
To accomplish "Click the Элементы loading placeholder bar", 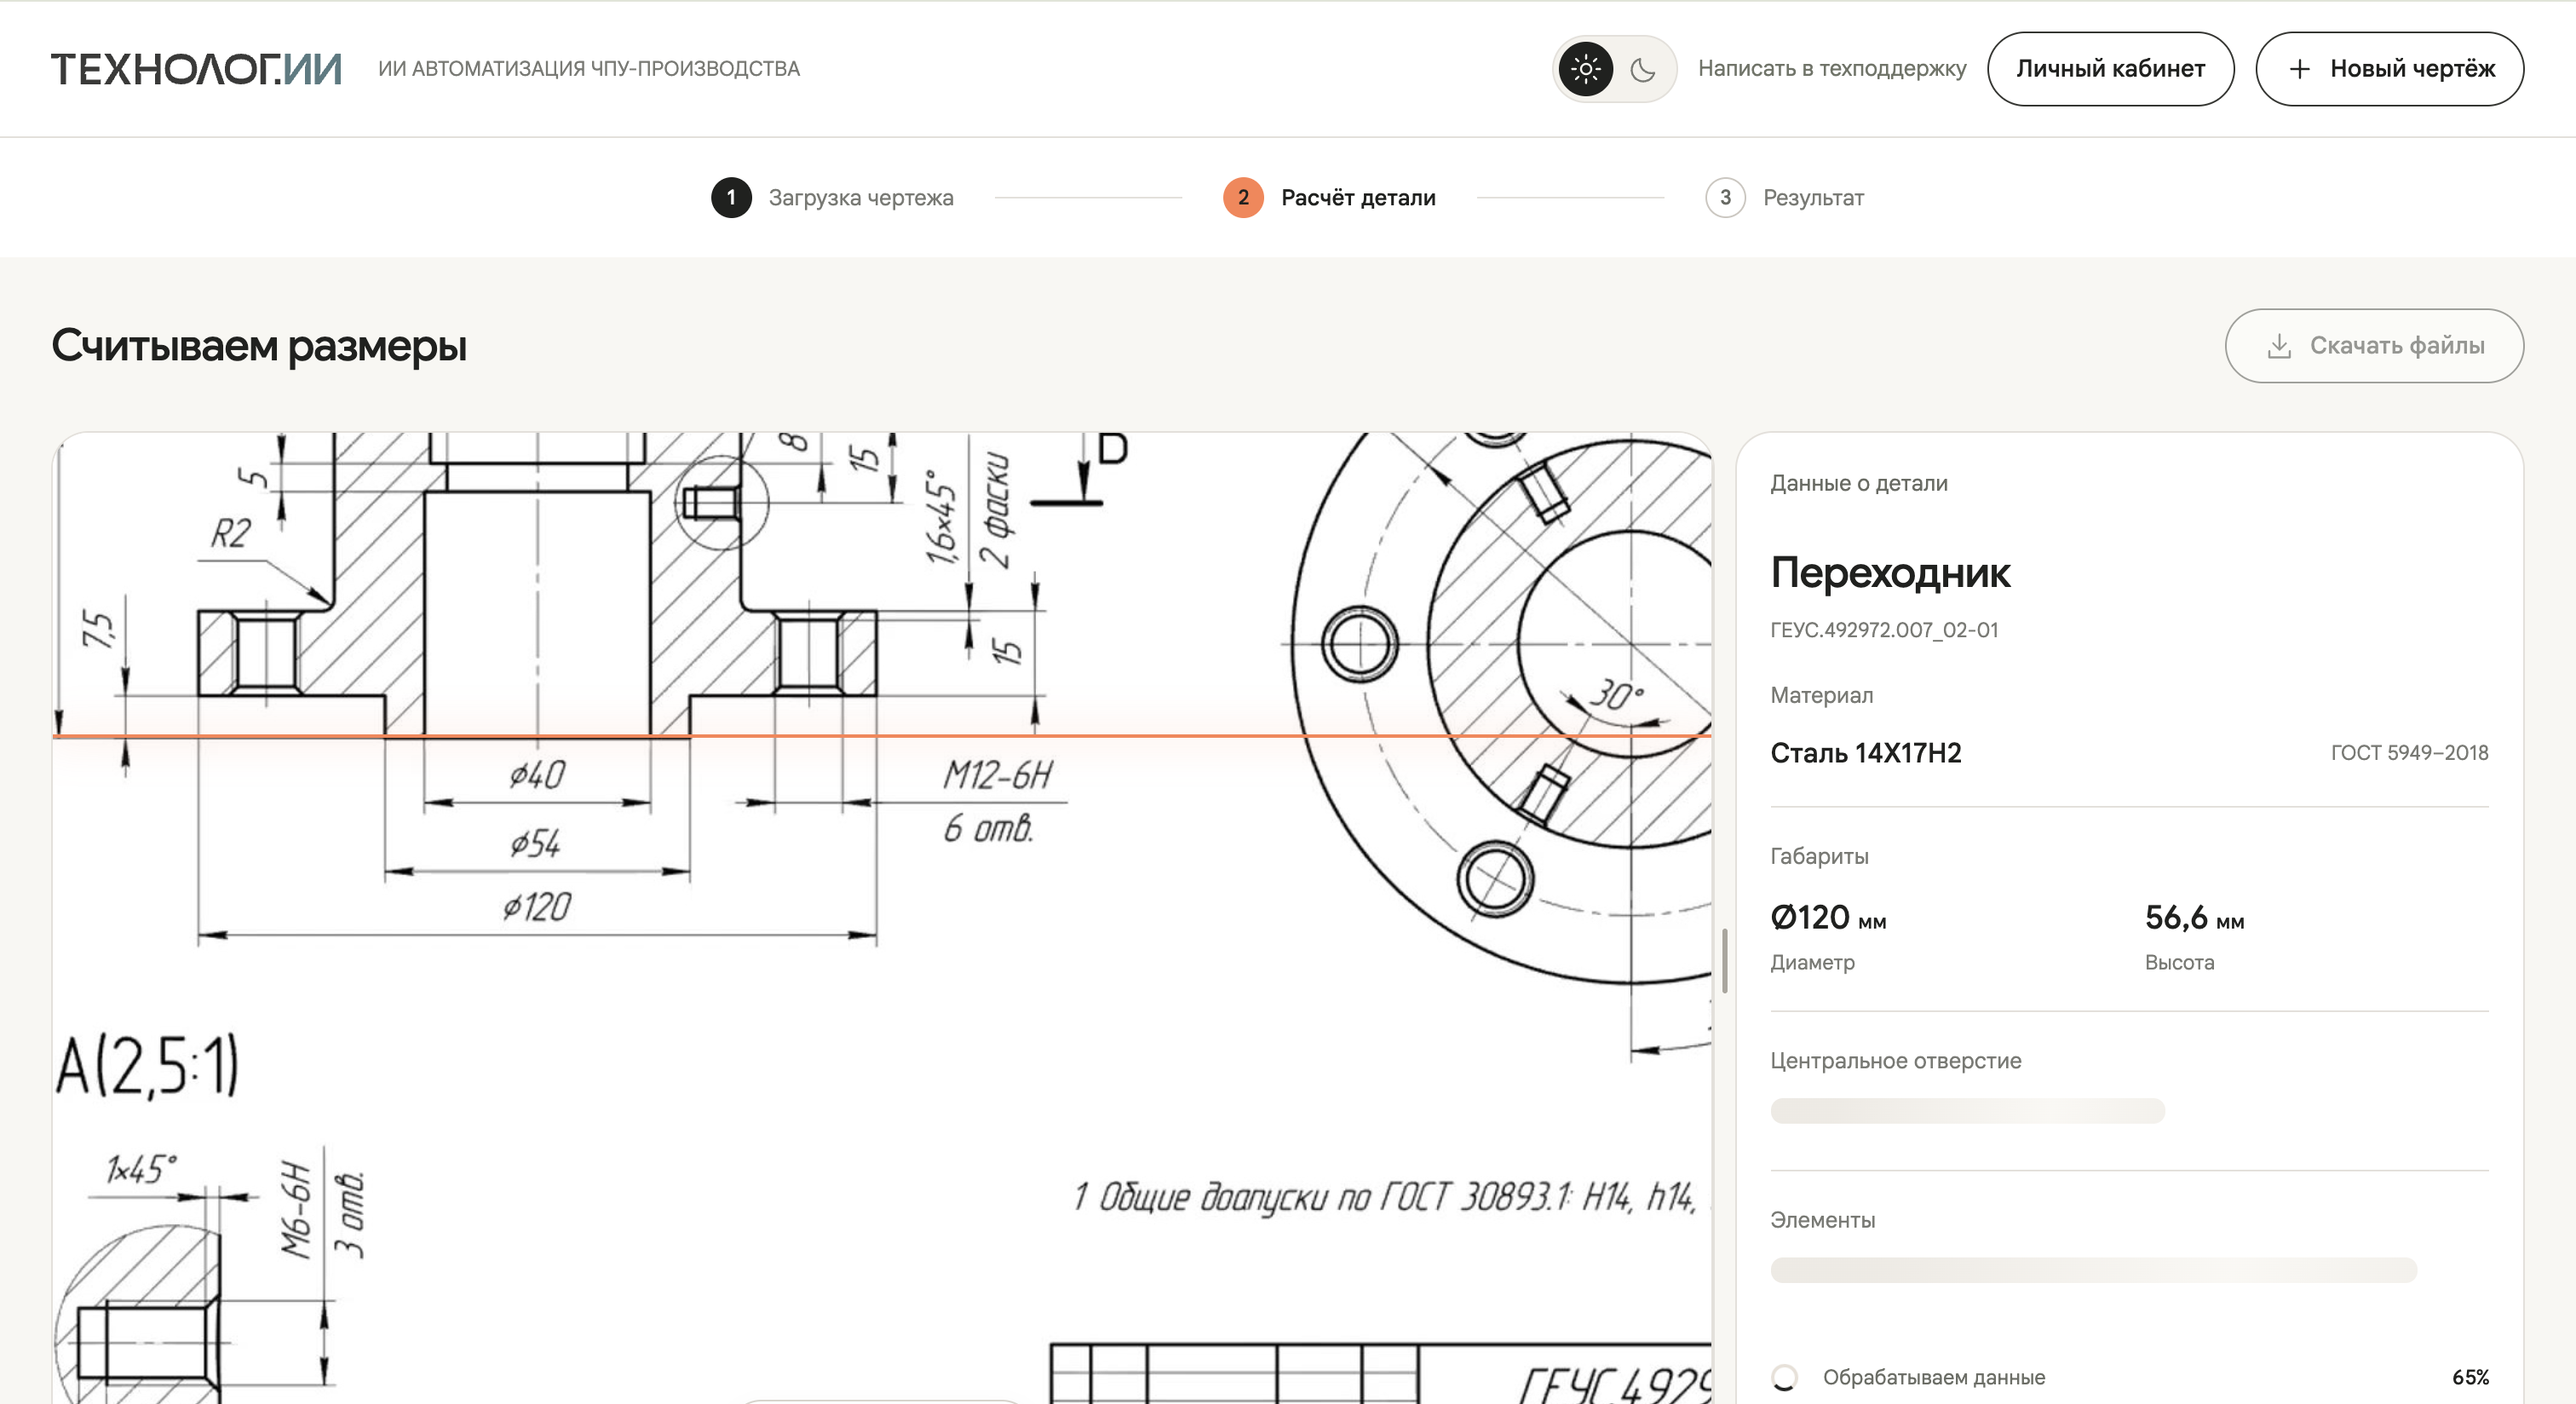I will [2093, 1270].
